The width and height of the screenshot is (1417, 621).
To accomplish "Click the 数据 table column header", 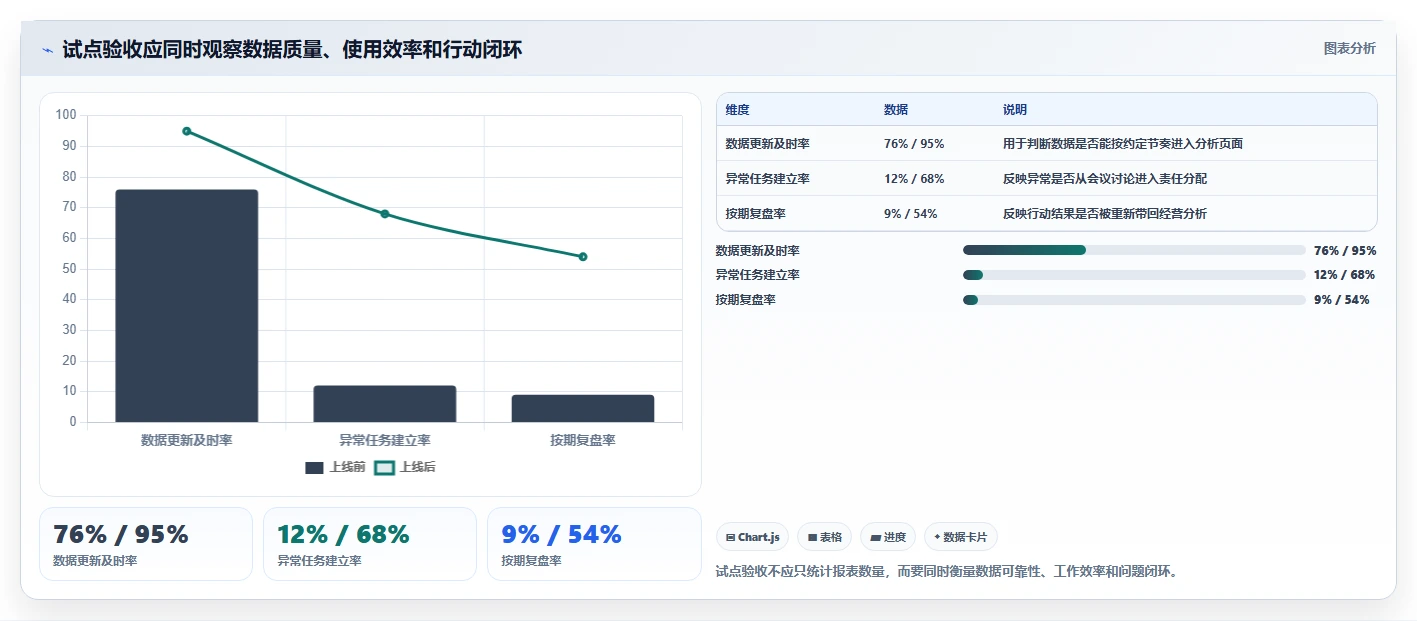I will (x=896, y=110).
